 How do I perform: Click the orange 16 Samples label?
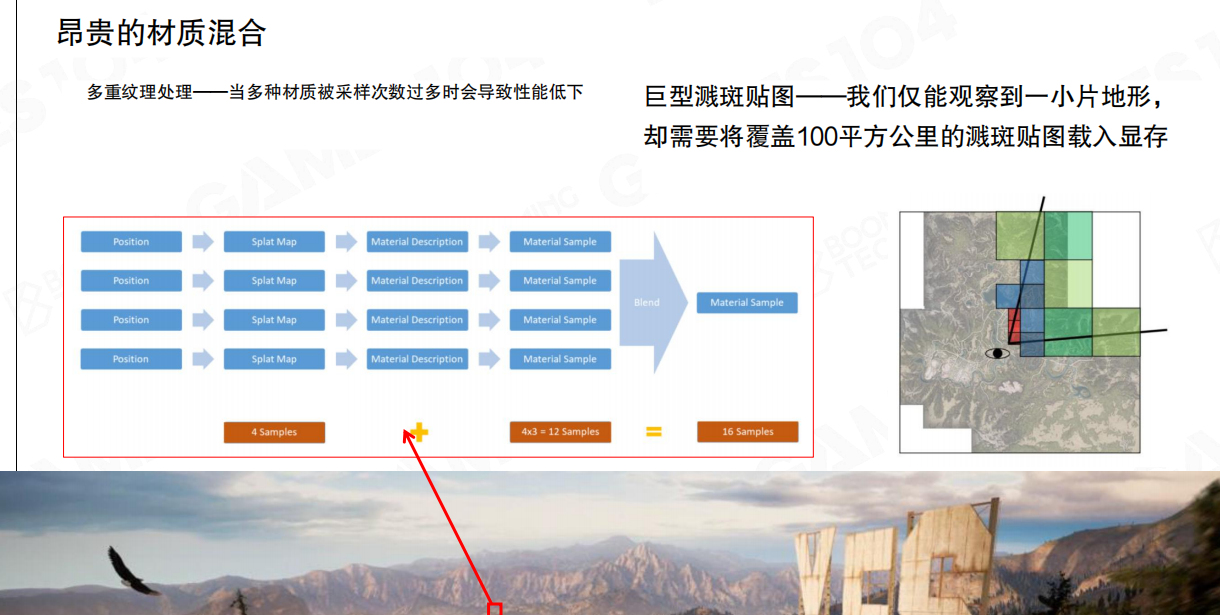pyautogui.click(x=747, y=432)
